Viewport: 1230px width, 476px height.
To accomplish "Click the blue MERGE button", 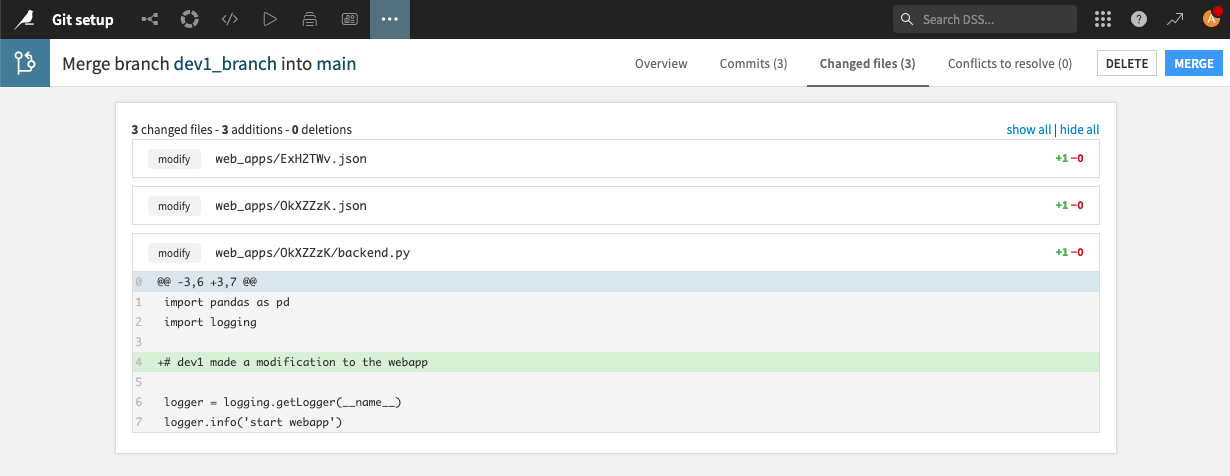I will click(1194, 63).
